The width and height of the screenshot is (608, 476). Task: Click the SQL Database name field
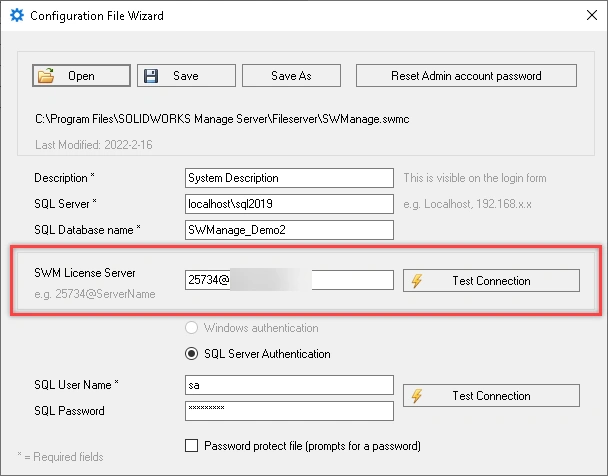[x=290, y=230]
